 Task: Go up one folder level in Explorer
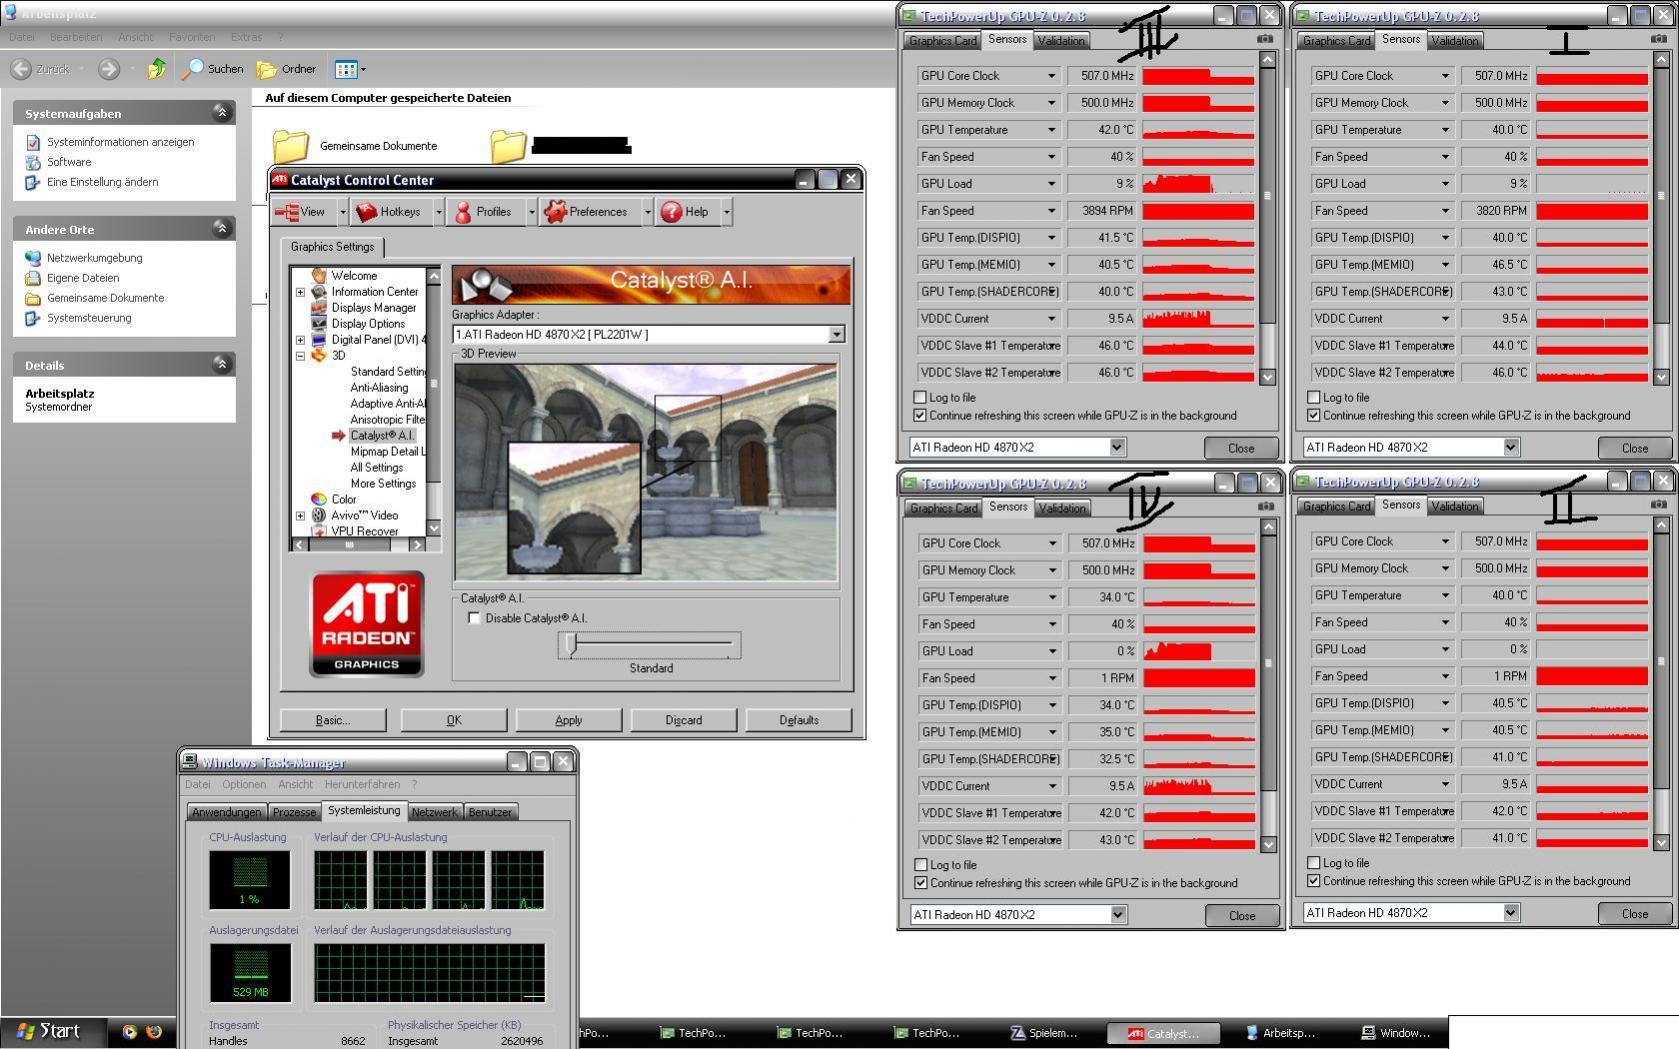(x=157, y=69)
